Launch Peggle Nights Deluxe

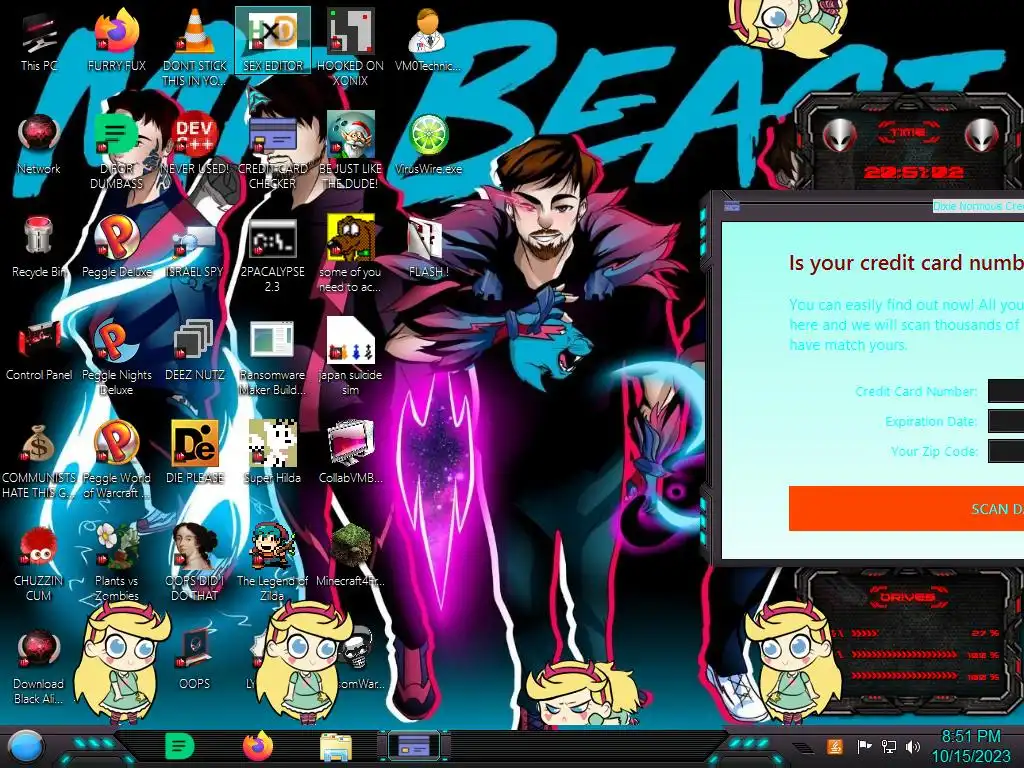pyautogui.click(x=116, y=357)
